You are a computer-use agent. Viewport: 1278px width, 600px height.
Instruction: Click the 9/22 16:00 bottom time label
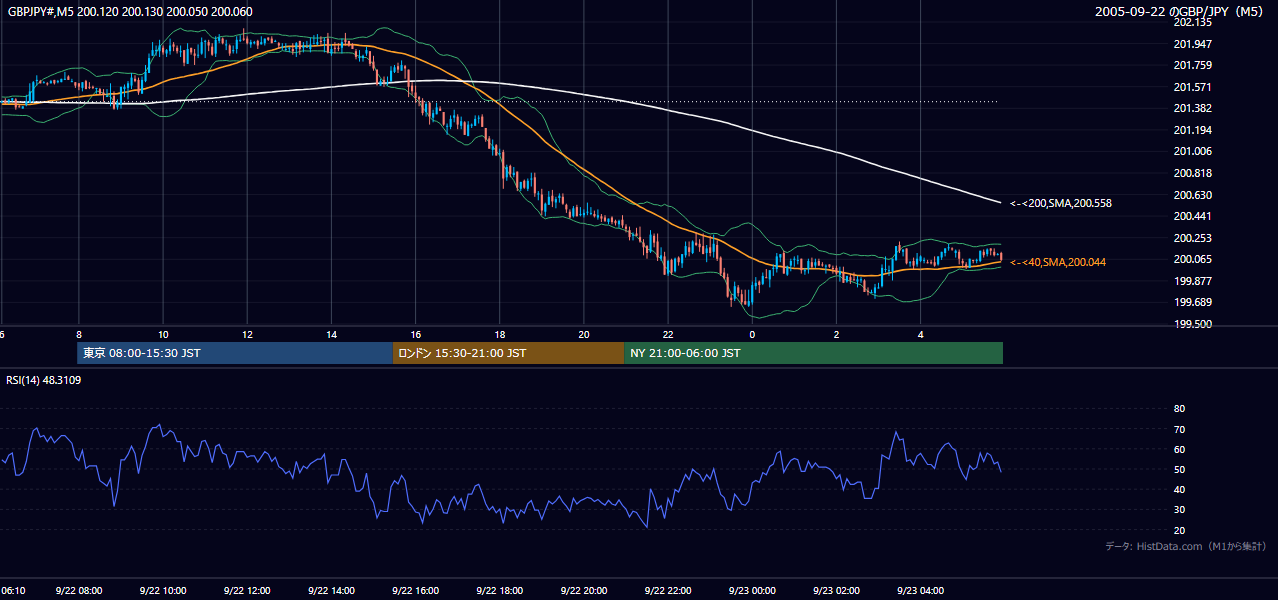tap(416, 591)
